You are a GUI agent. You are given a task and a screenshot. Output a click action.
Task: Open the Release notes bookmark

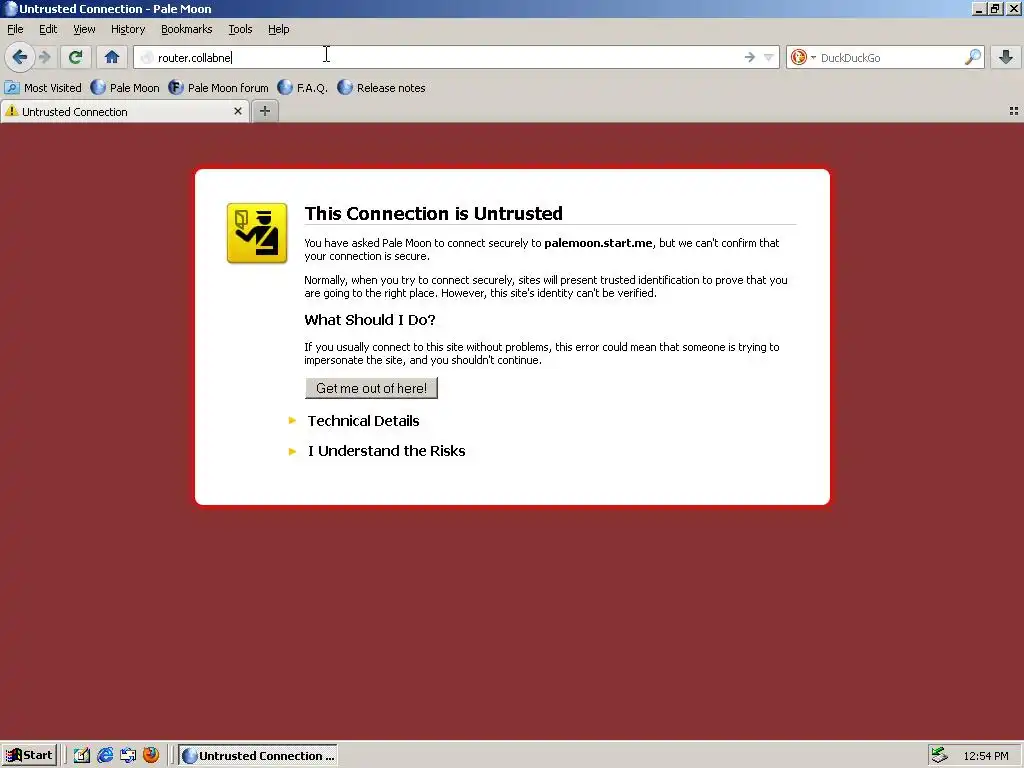point(381,88)
